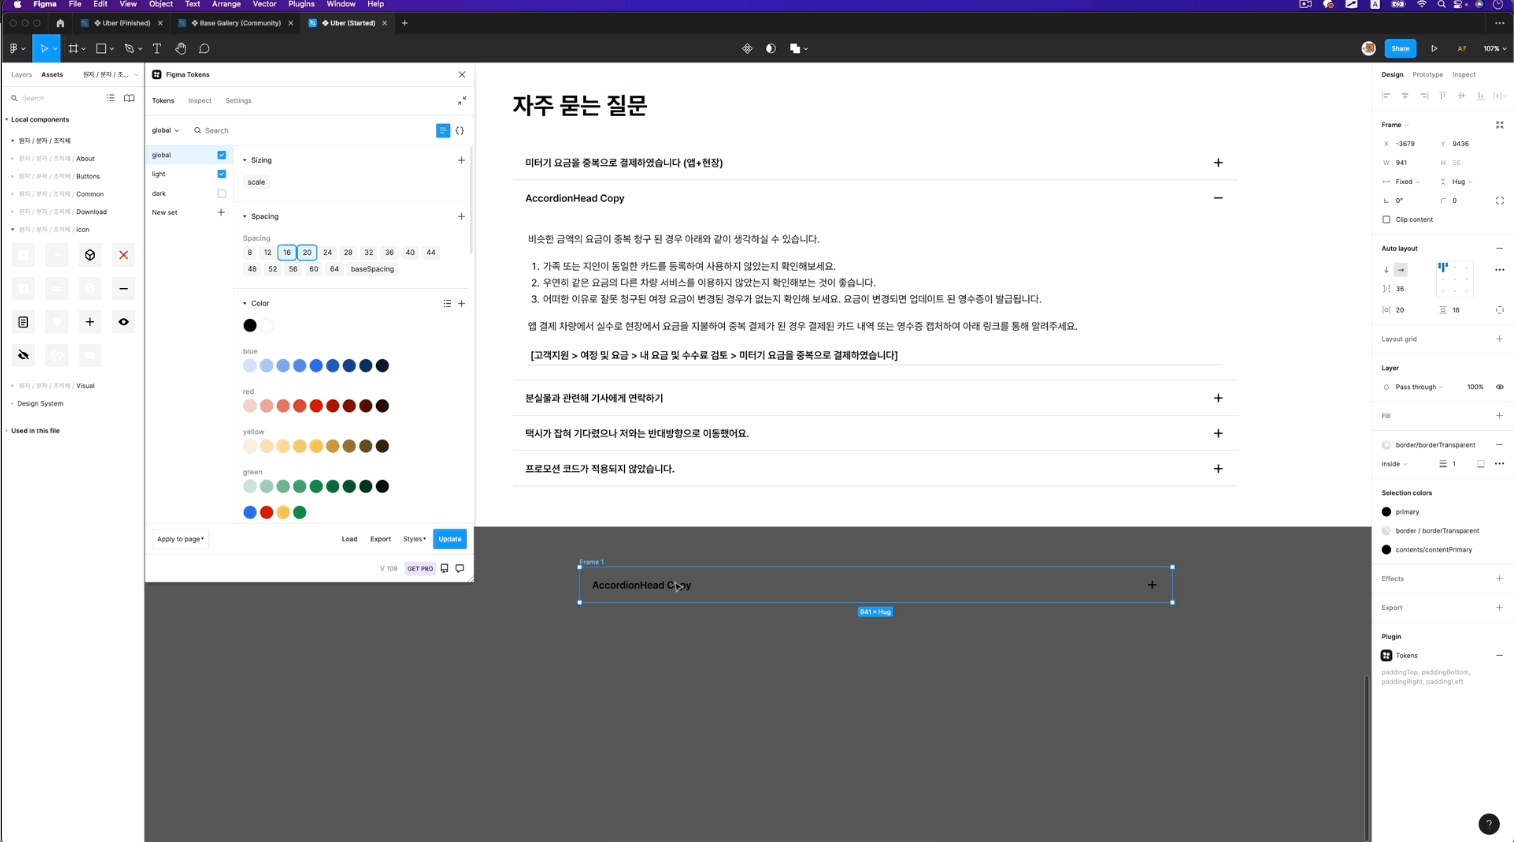
Task: Go to the Home tab icon
Action: (x=60, y=23)
